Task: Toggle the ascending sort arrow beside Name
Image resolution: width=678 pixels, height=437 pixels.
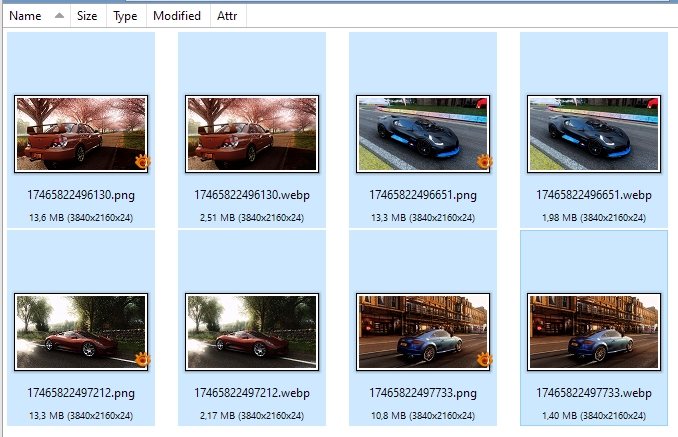Action: [59, 16]
